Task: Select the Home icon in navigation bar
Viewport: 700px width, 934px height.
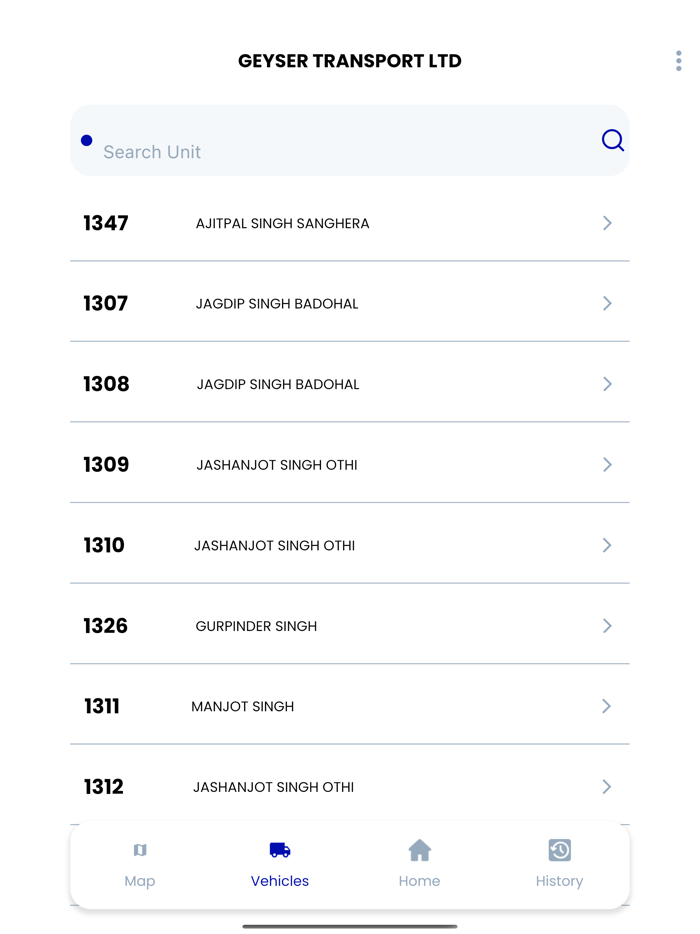Action: 419,849
